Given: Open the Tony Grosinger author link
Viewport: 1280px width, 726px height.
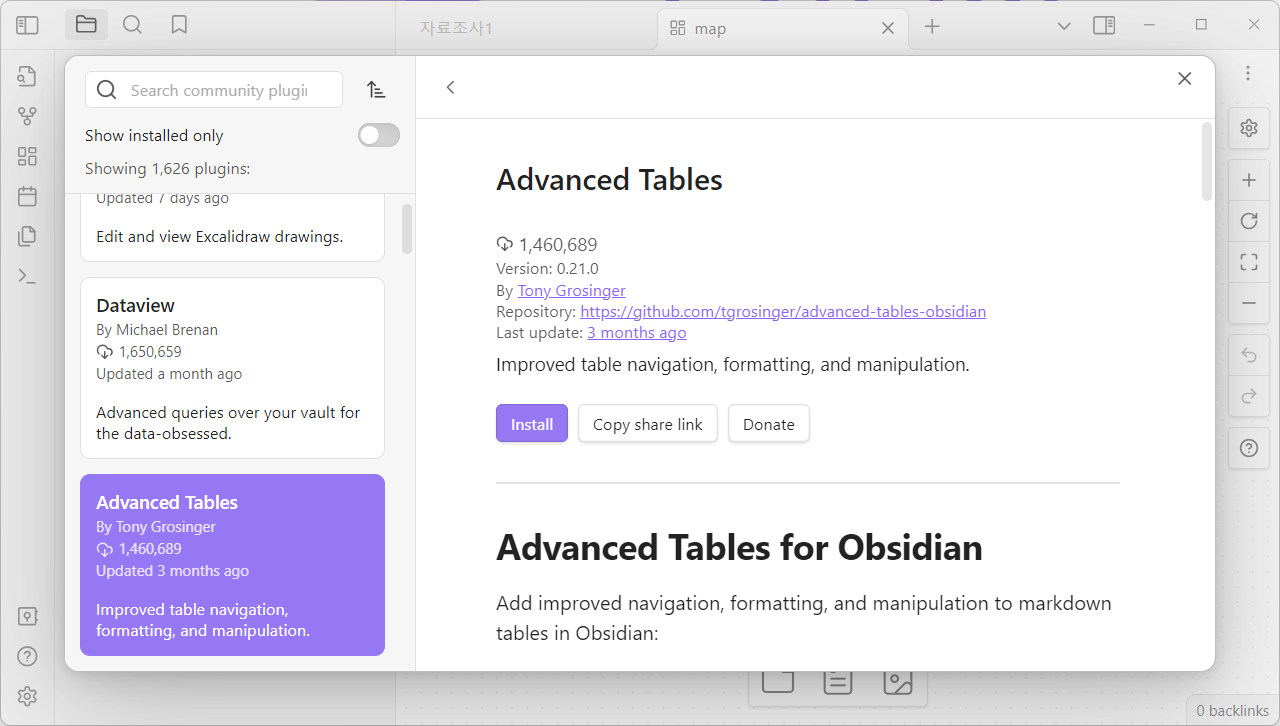Looking at the screenshot, I should pyautogui.click(x=572, y=290).
